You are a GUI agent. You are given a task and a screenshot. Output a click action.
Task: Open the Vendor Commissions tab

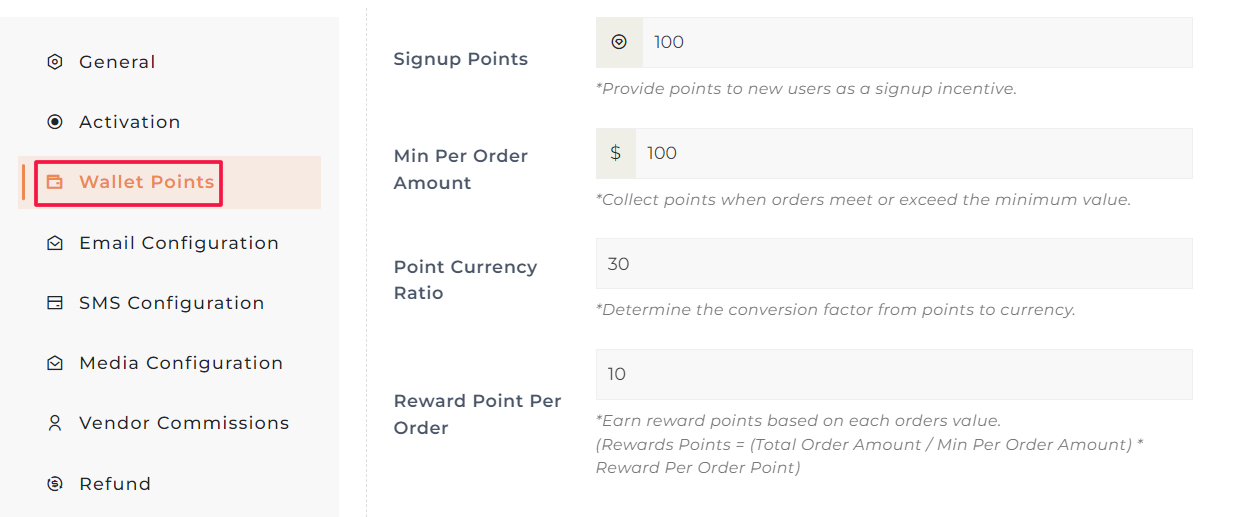point(184,423)
